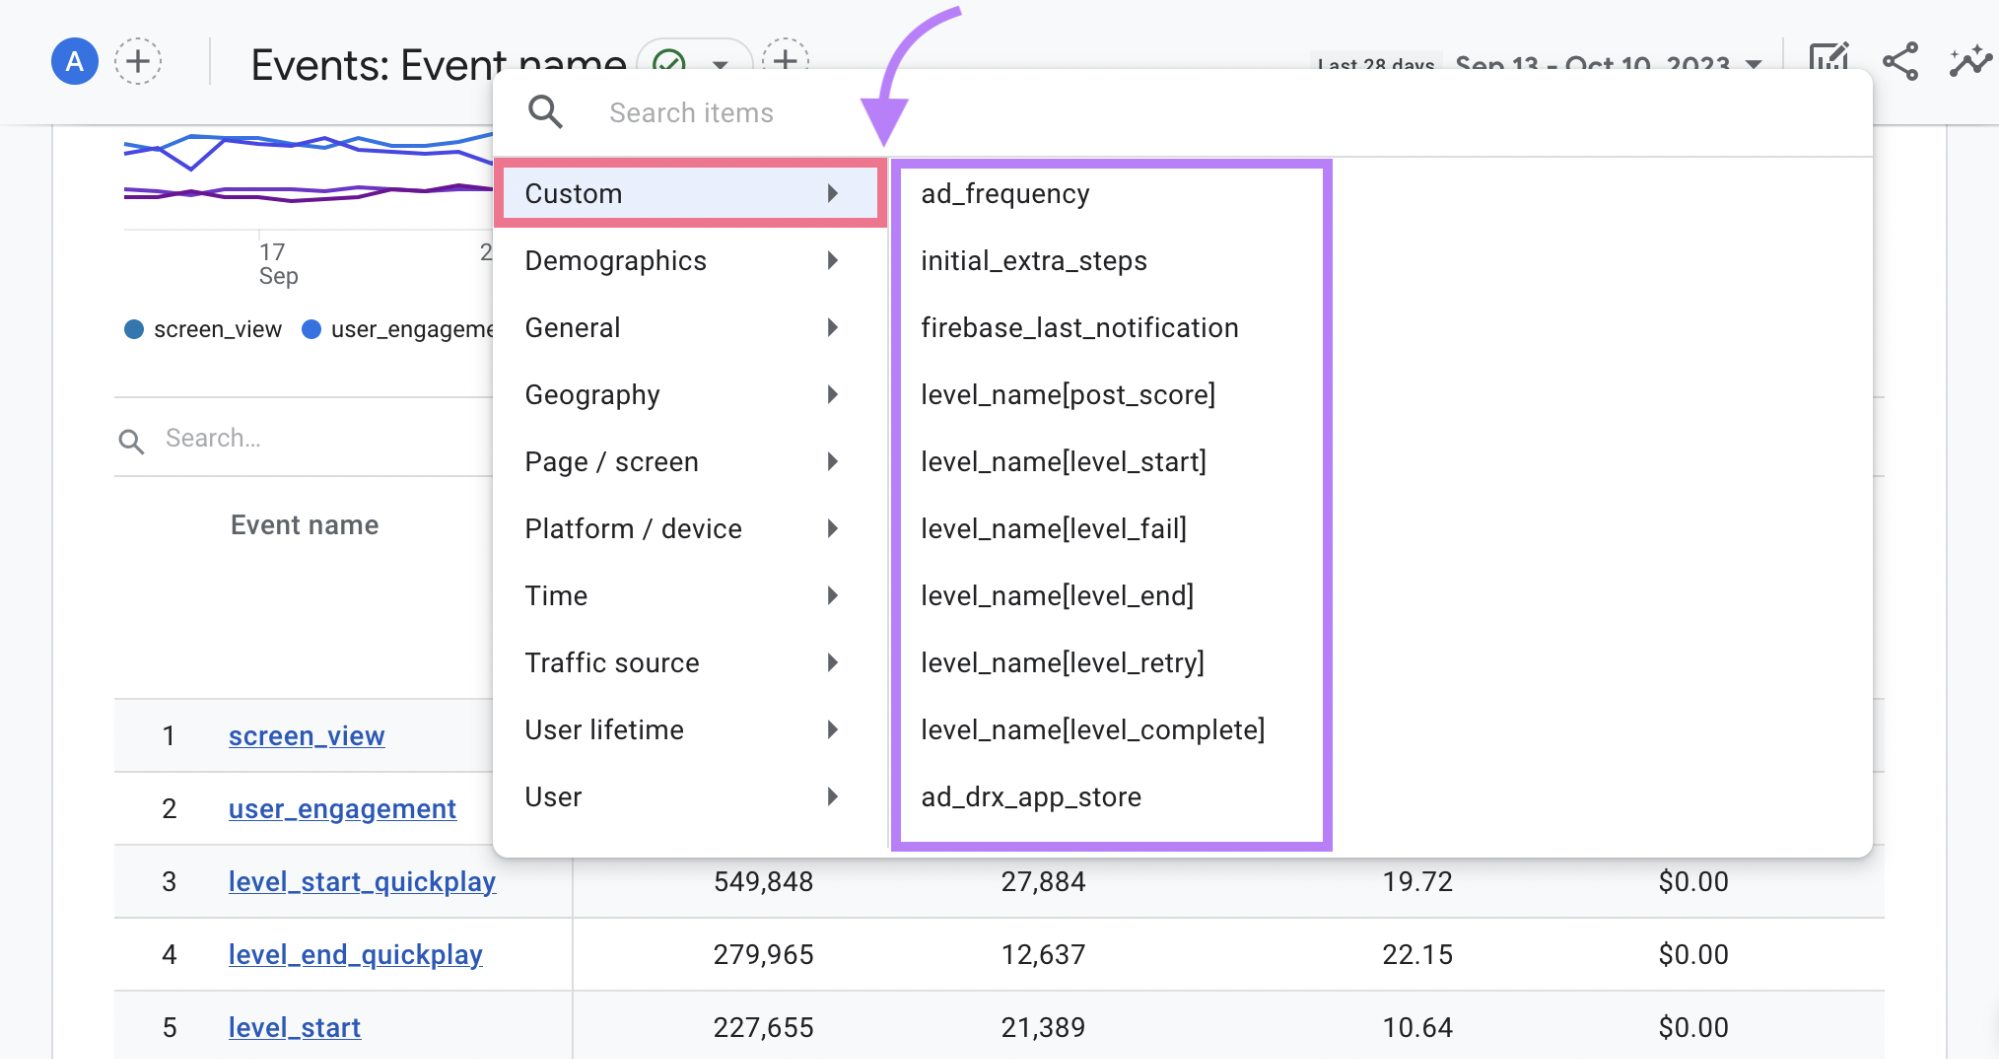Click the table search magnifier icon
The image size is (1999, 1059).
point(131,440)
